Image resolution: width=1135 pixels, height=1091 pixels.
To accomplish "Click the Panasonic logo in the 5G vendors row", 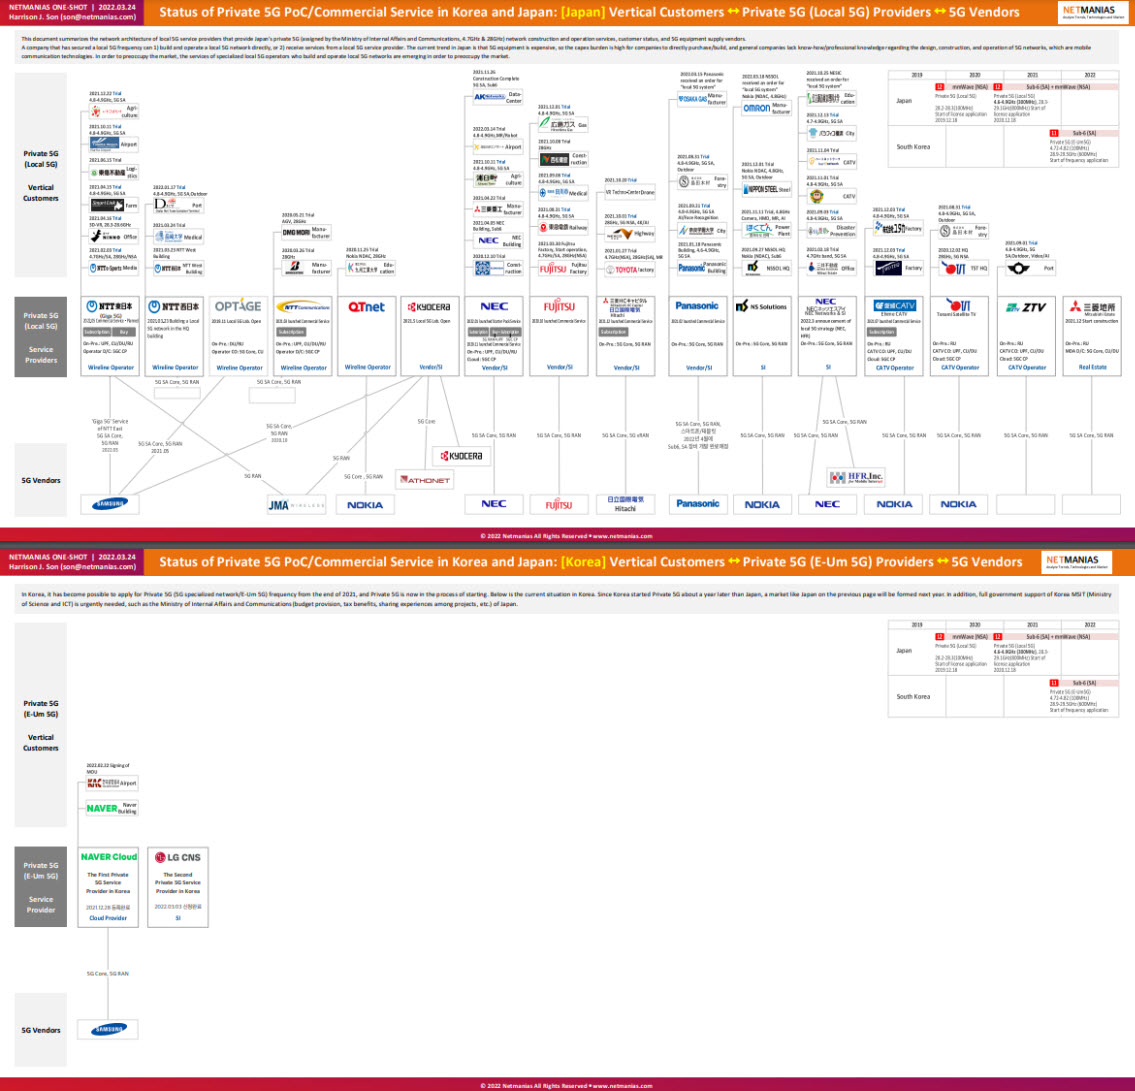I will pos(698,504).
